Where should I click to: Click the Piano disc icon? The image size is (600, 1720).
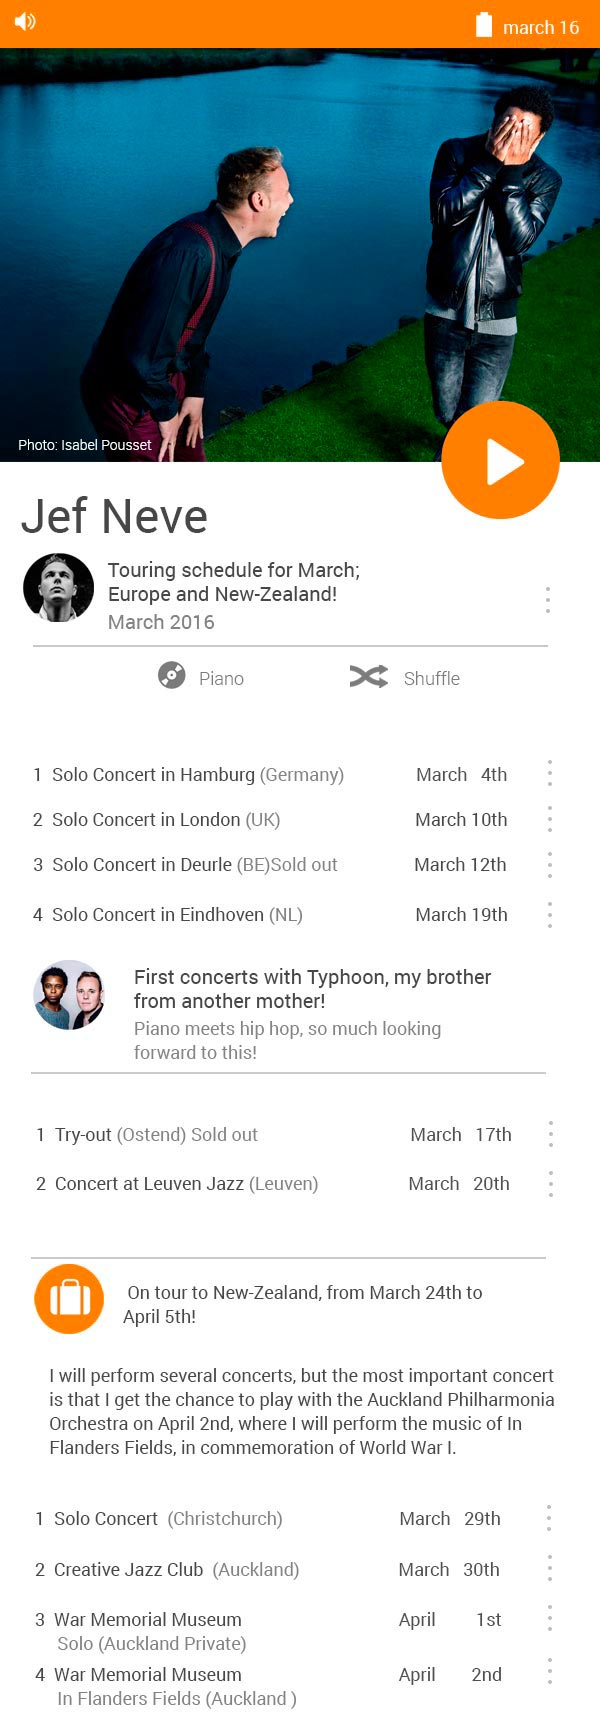(x=172, y=675)
